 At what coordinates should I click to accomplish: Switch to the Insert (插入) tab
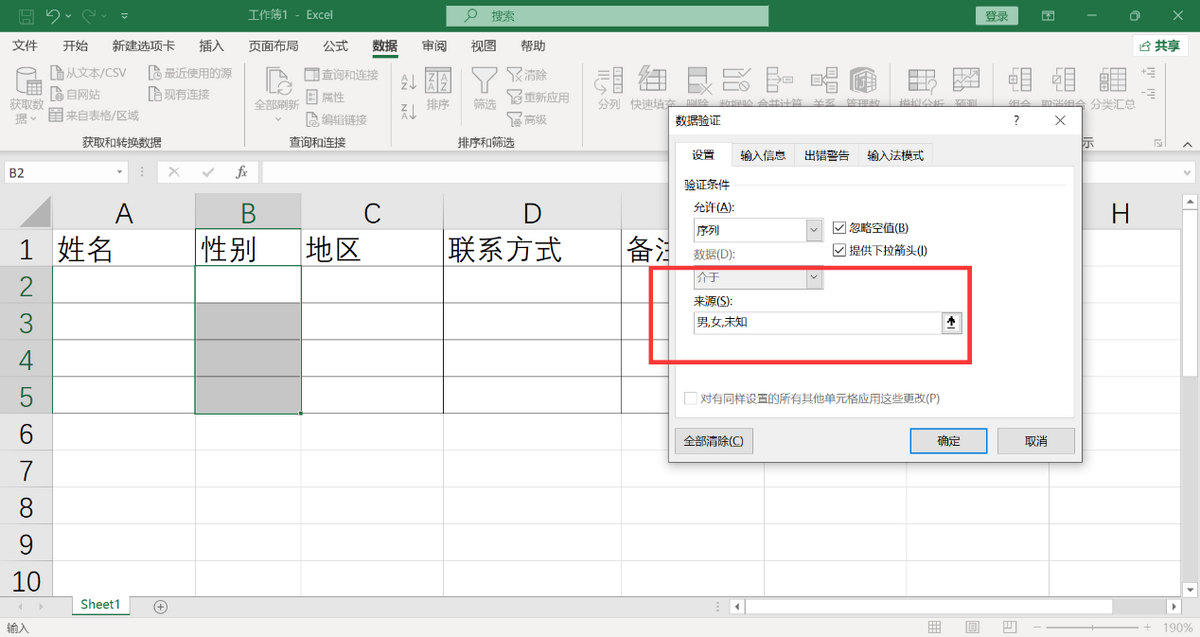point(212,46)
